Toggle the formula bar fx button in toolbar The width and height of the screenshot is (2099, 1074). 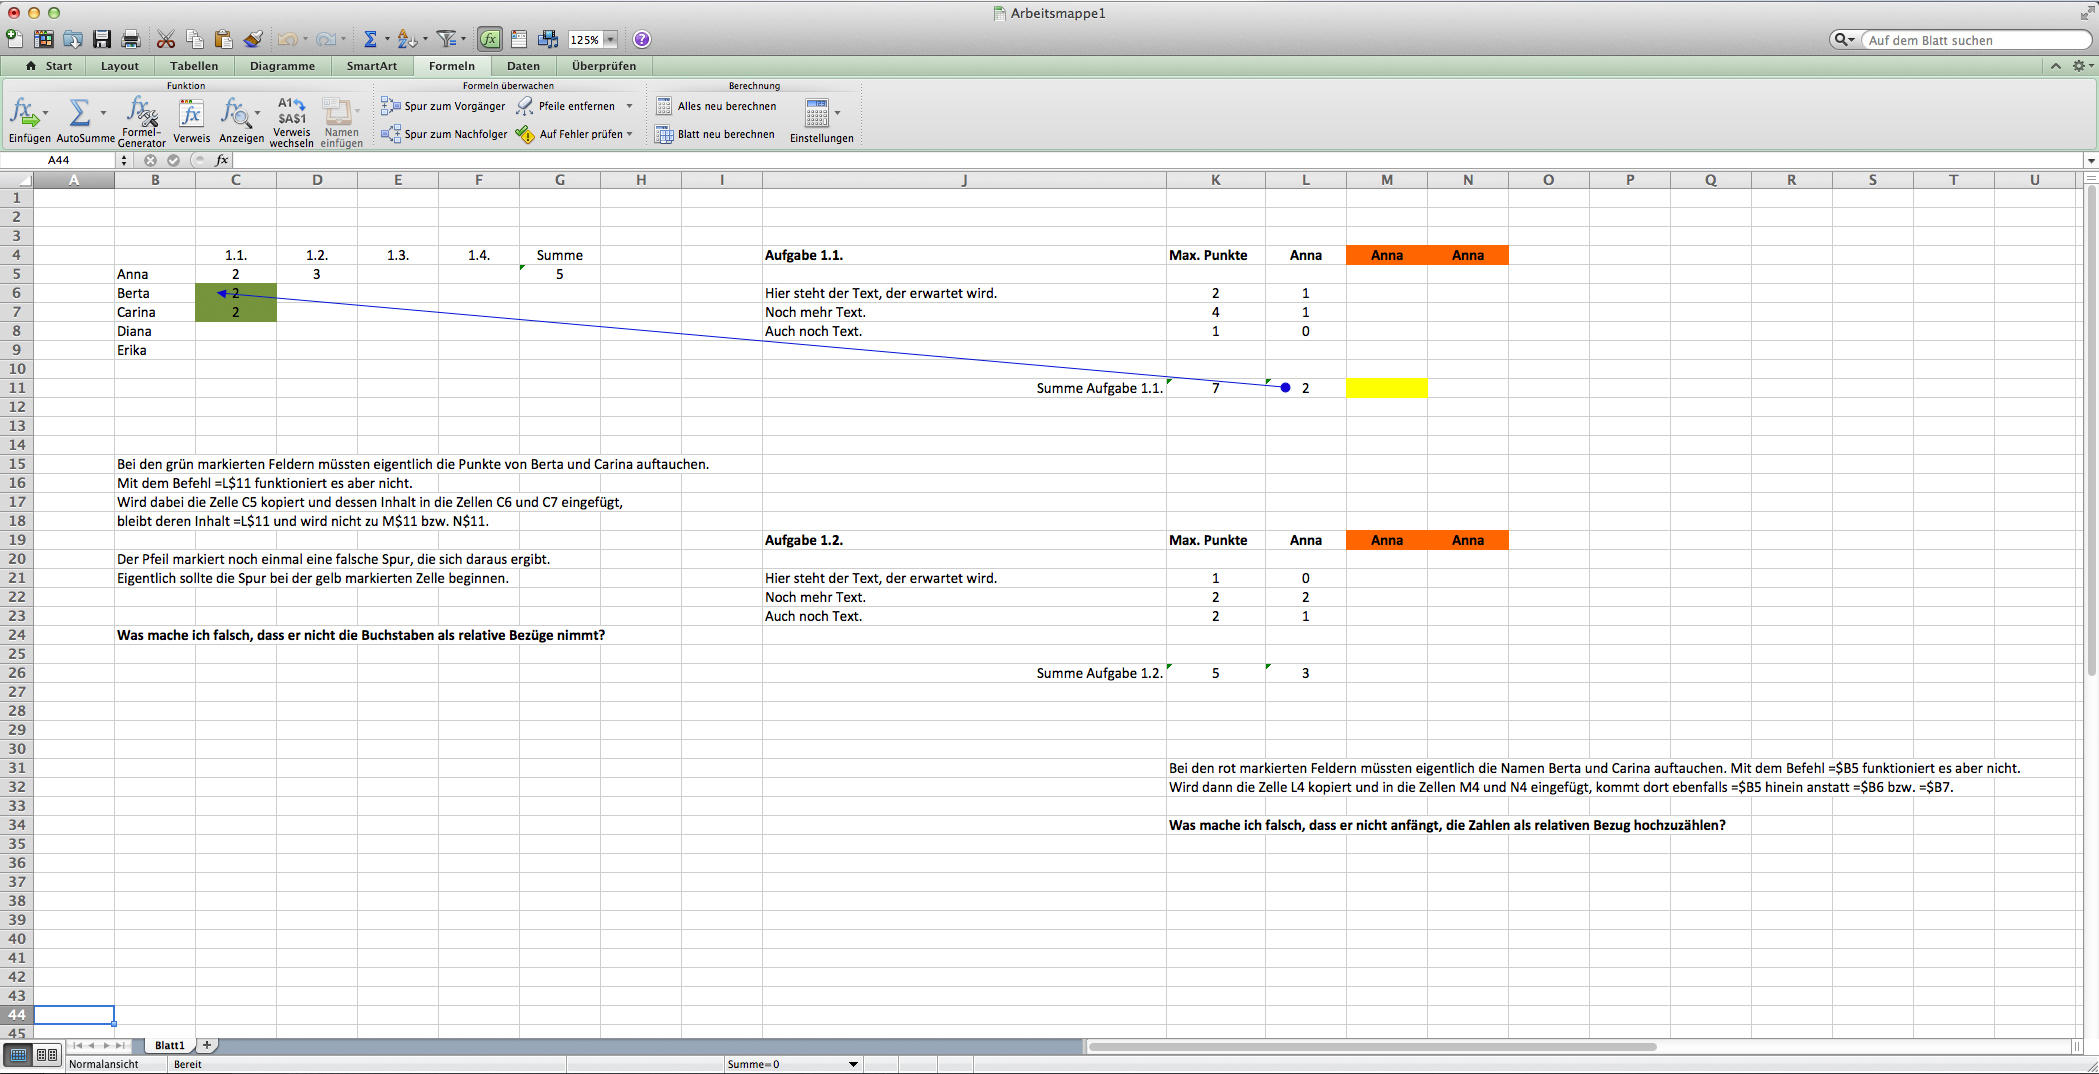489,40
